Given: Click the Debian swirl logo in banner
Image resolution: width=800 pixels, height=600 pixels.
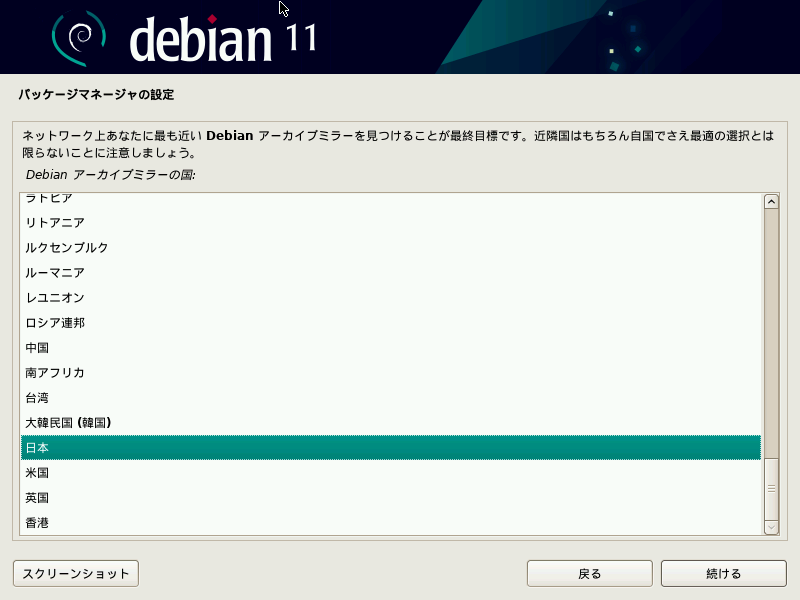Looking at the screenshot, I should click(x=79, y=38).
